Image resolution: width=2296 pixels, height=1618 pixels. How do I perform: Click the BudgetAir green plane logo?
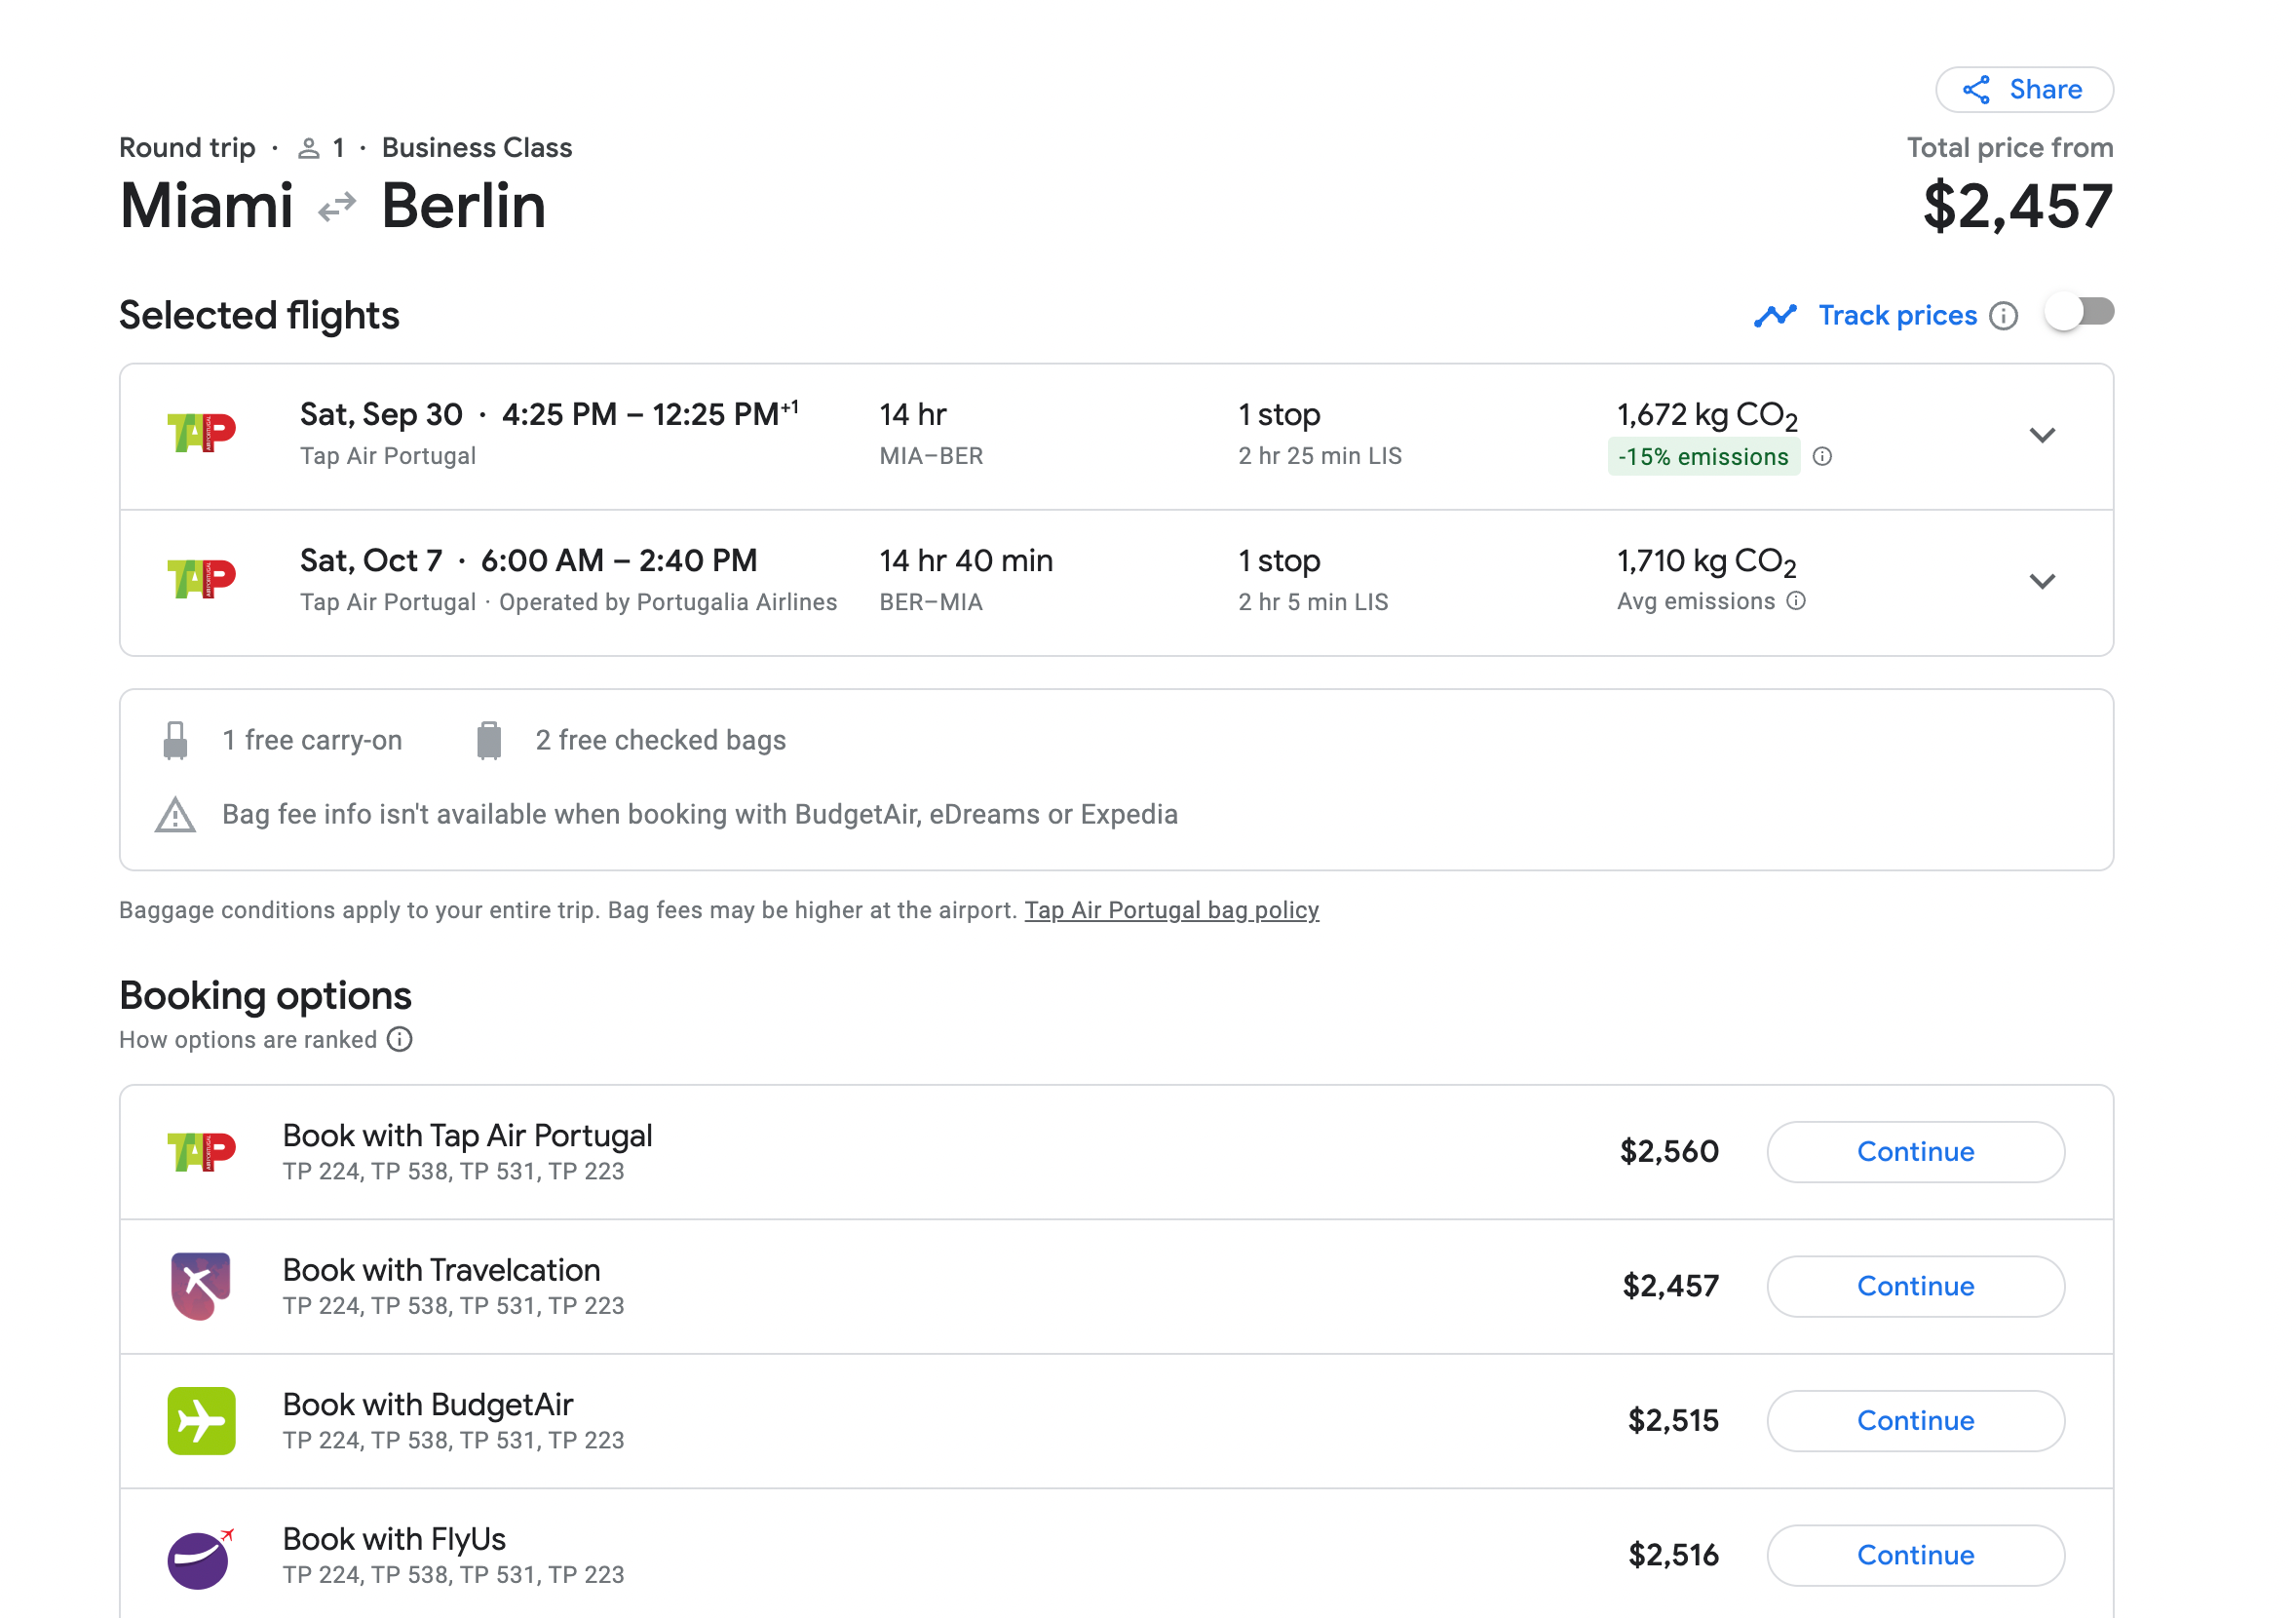201,1421
